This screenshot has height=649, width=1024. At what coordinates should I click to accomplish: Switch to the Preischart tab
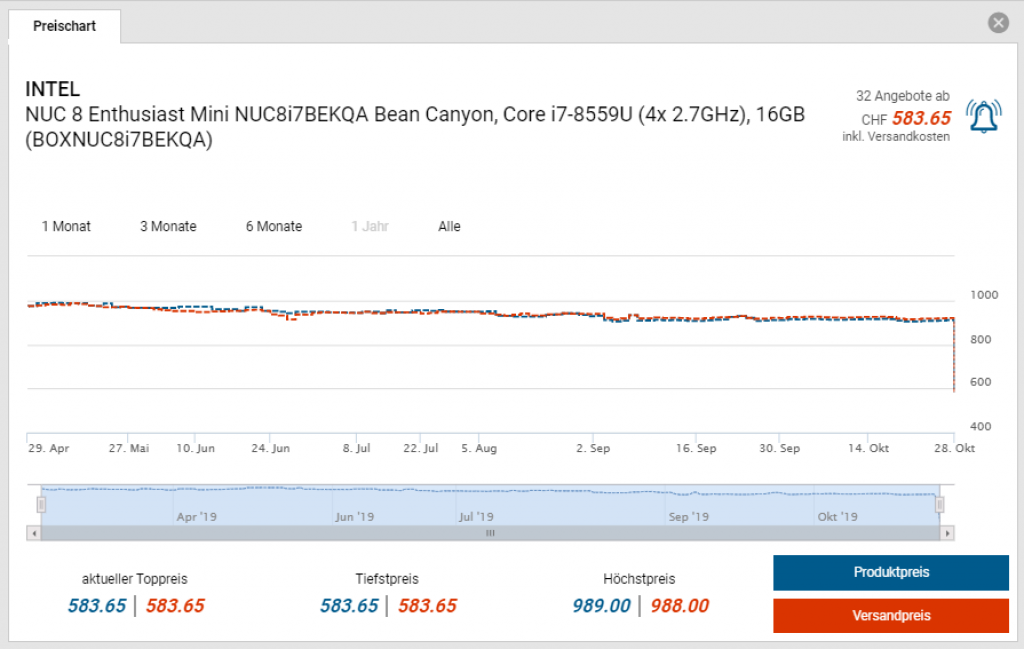[65, 26]
